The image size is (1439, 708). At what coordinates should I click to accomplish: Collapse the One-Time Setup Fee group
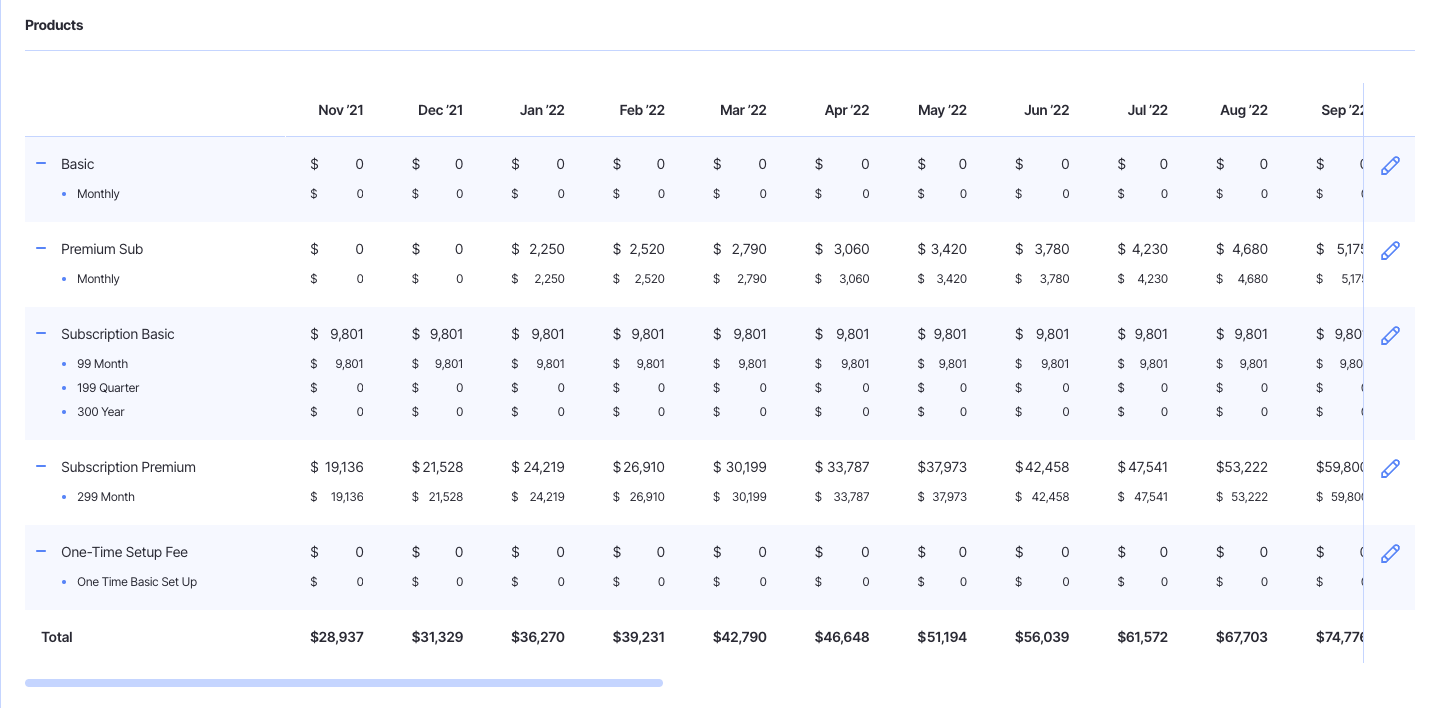click(x=41, y=552)
